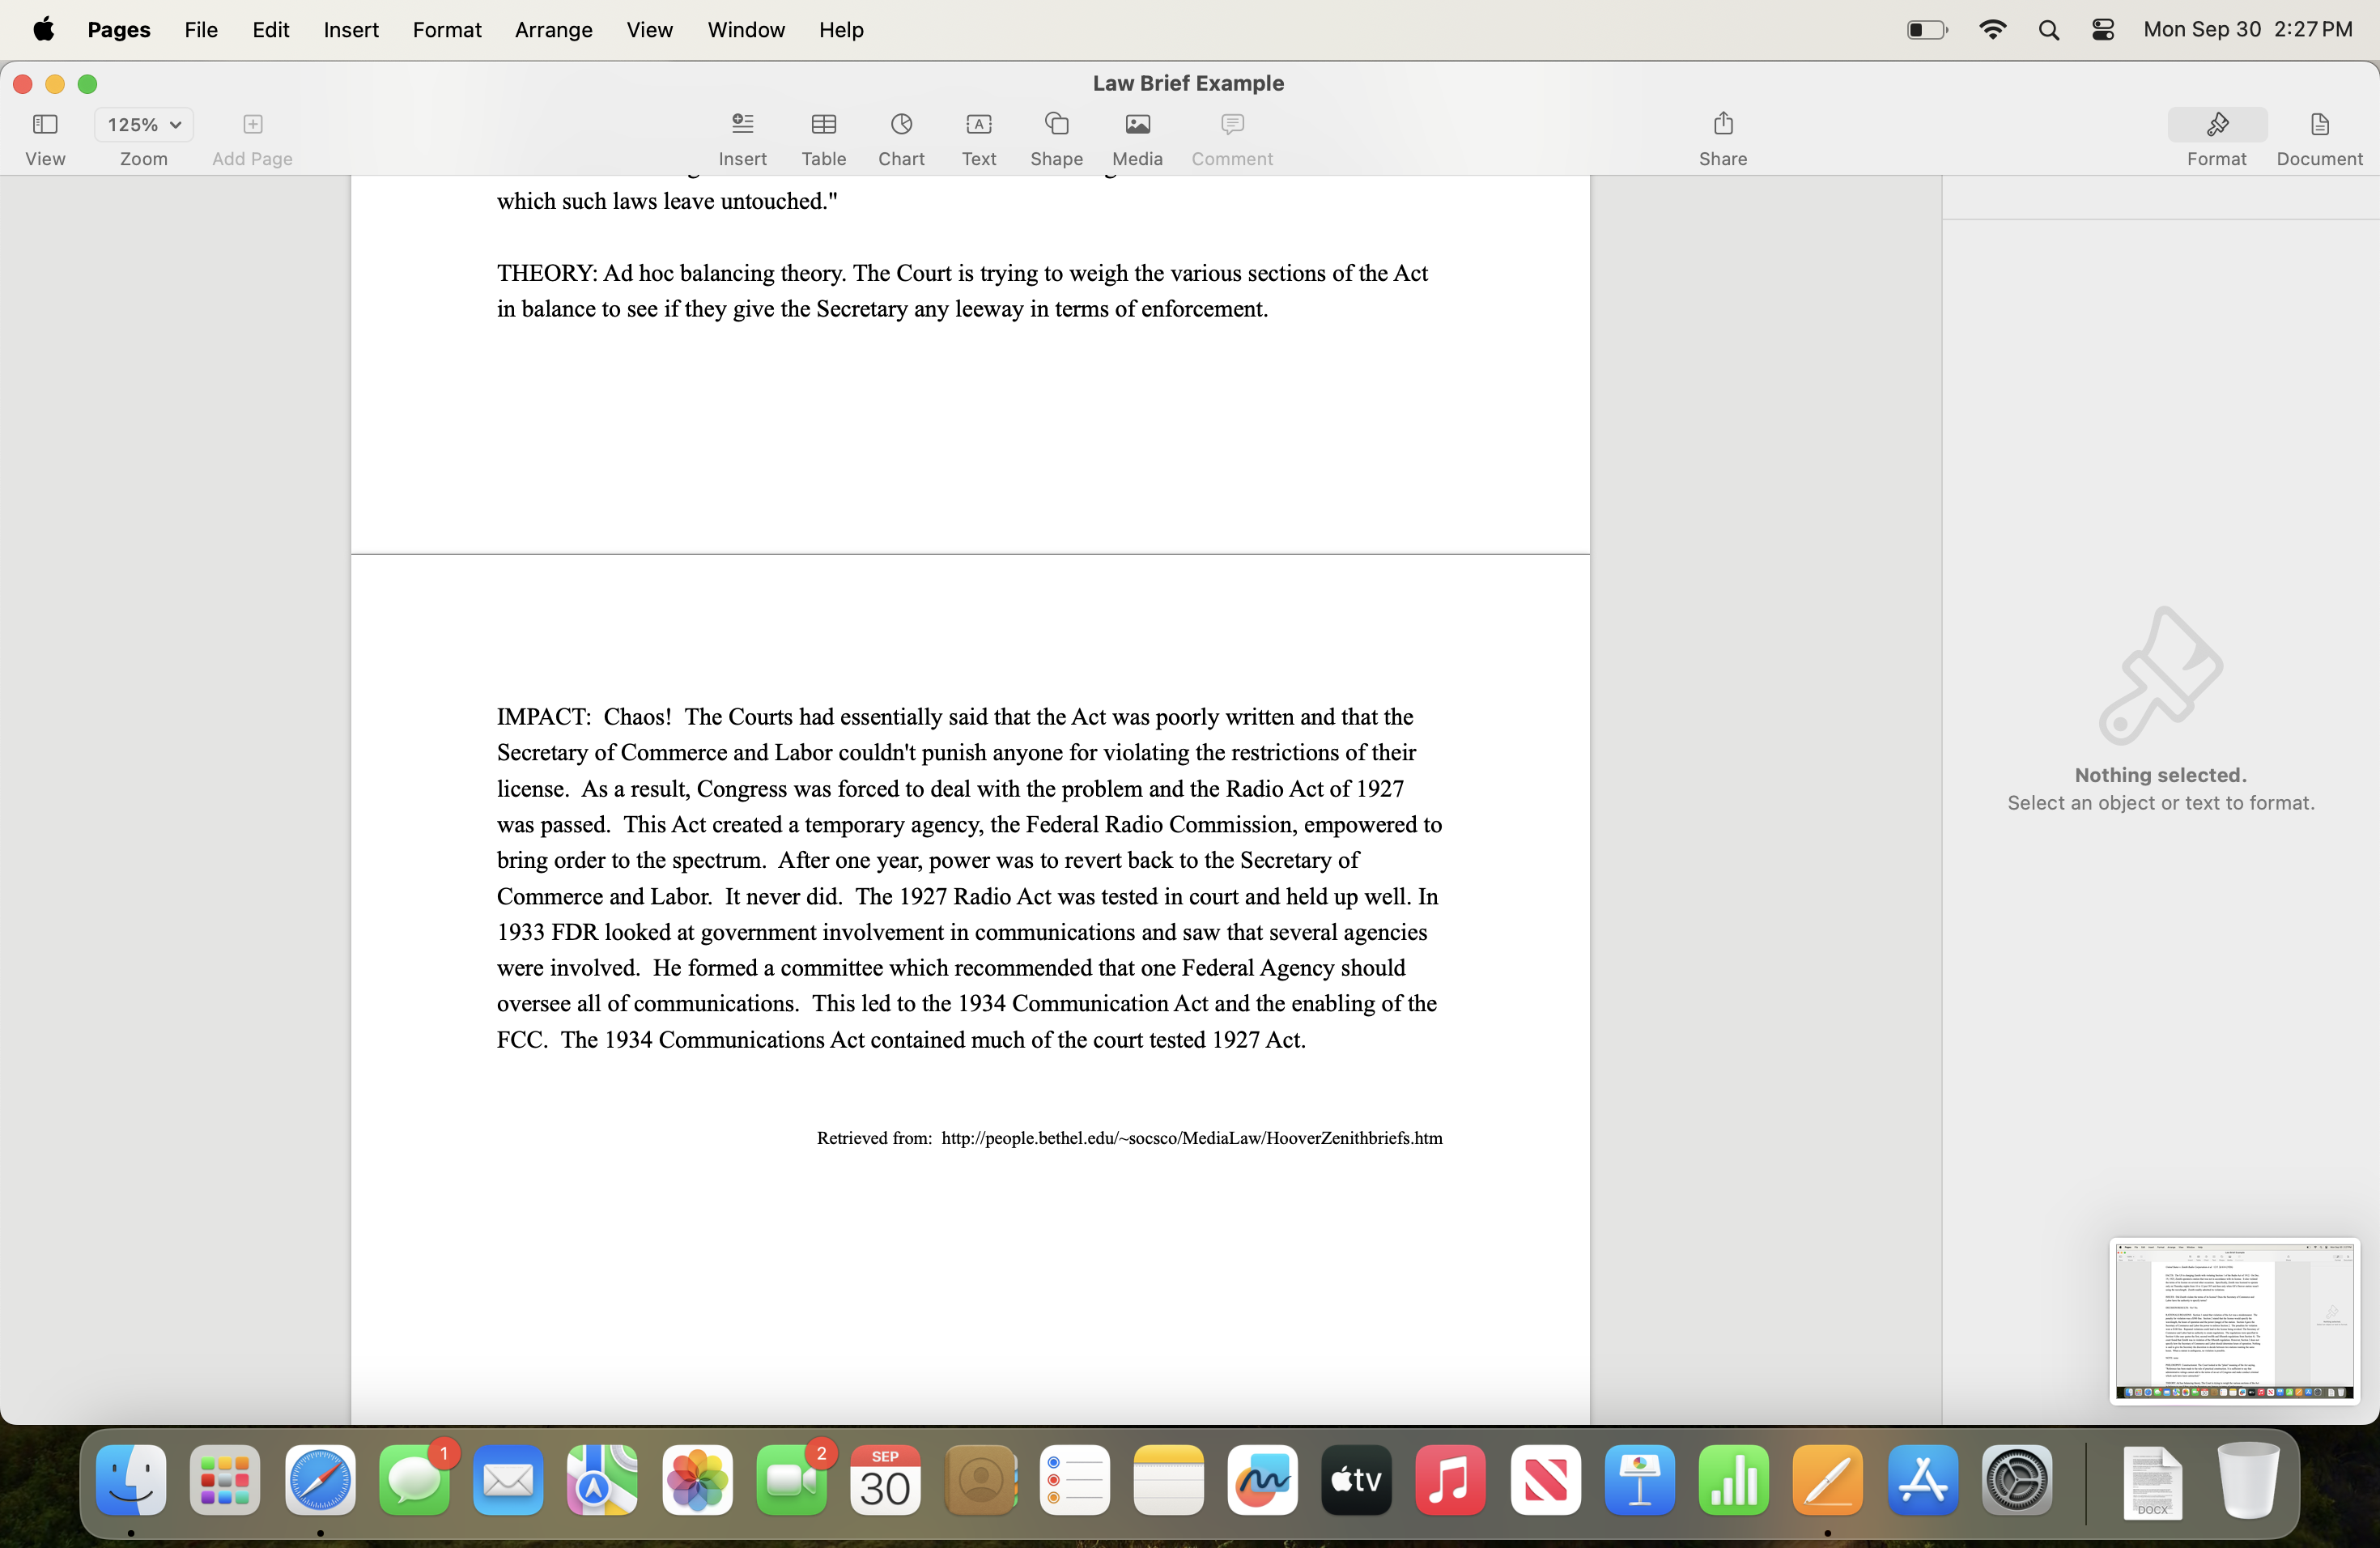Open Spotlight search in the menu bar
2380x1548 pixels.
pyautogui.click(x=2047, y=30)
